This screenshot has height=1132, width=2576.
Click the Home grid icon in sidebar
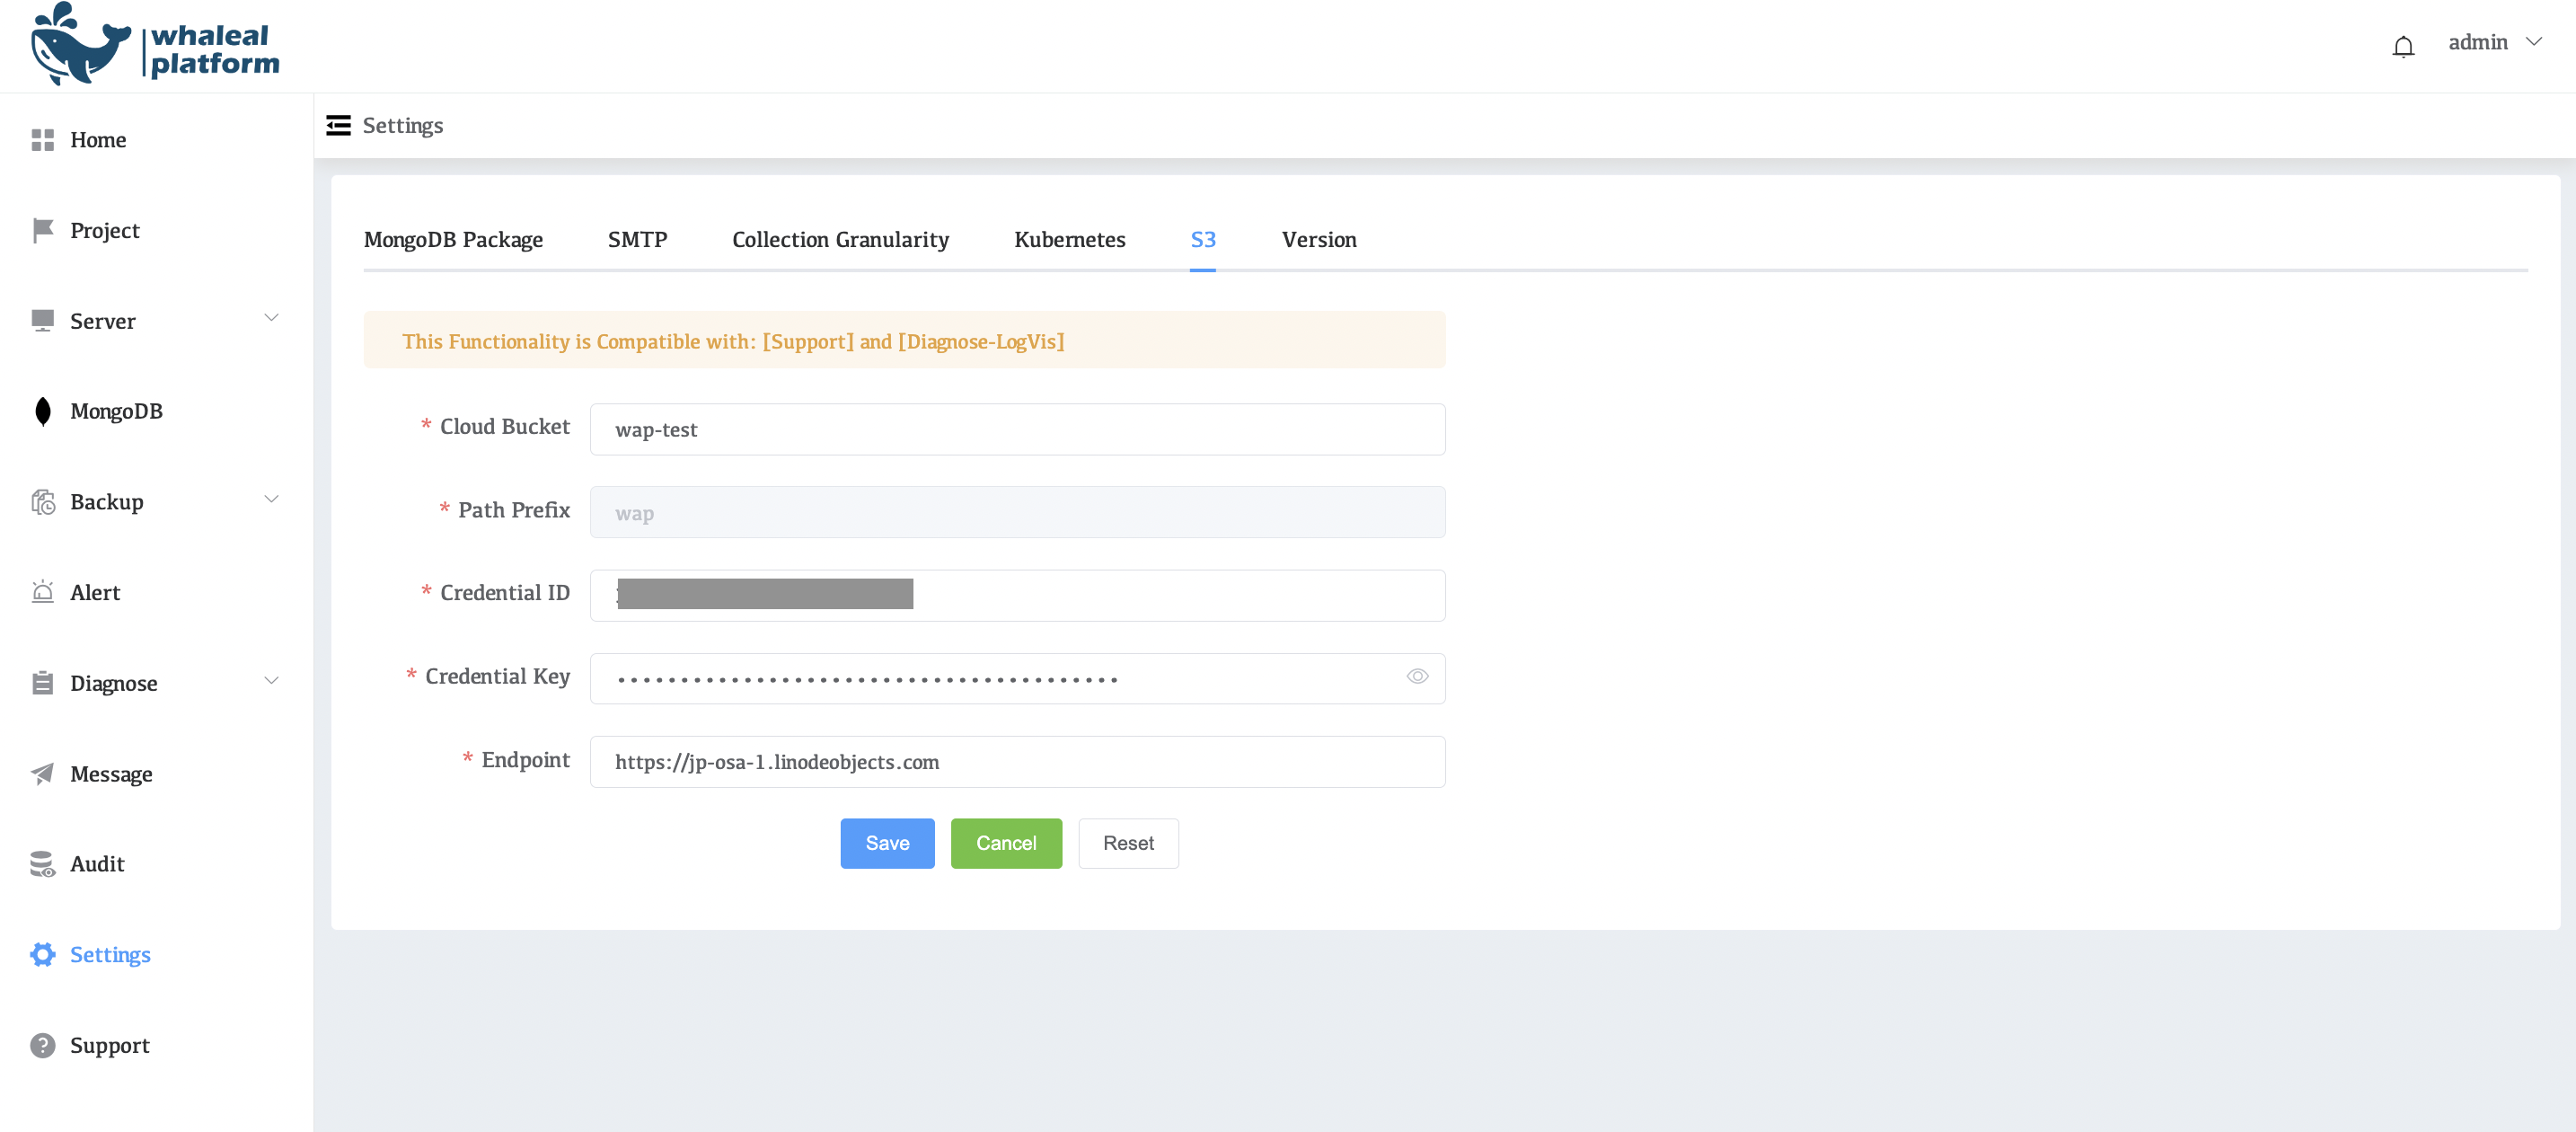[x=42, y=140]
